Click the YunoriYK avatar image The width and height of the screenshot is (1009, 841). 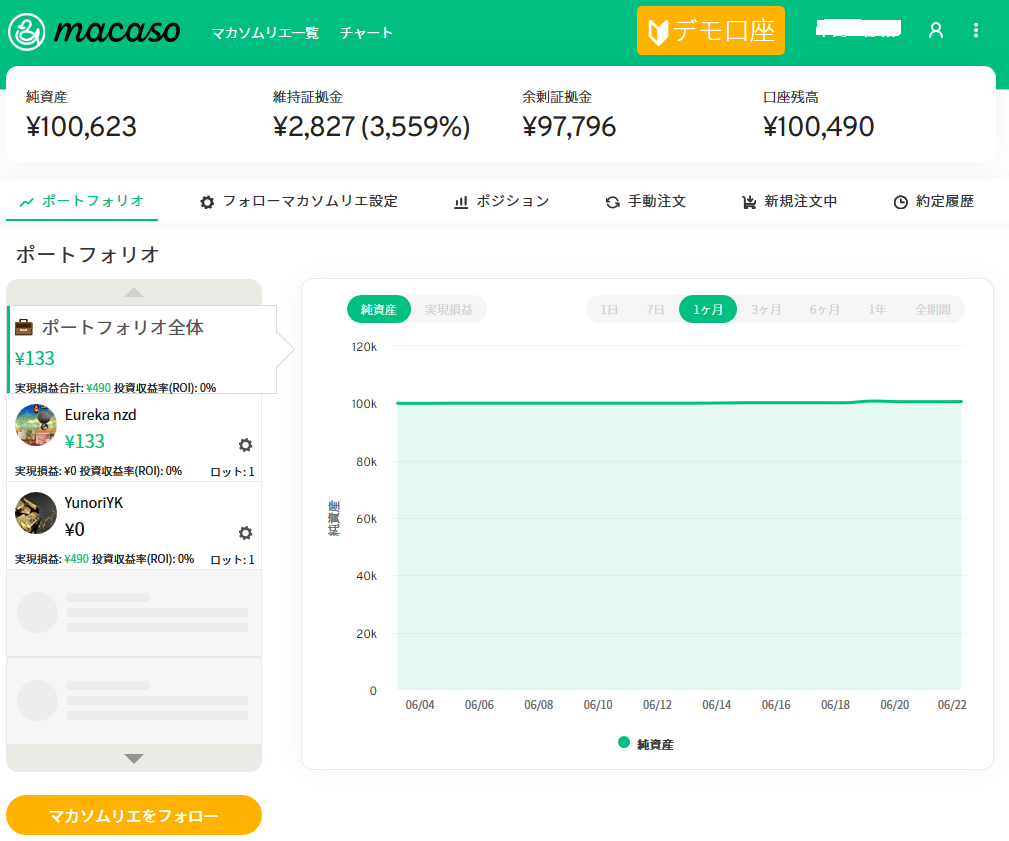point(36,513)
